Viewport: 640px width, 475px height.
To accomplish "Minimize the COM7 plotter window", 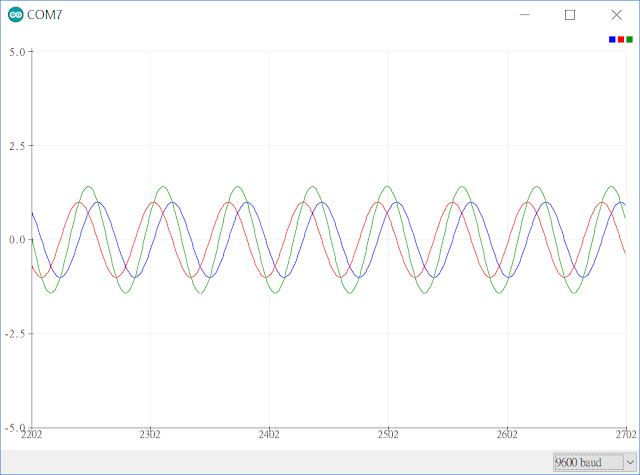I will pyautogui.click(x=524, y=15).
